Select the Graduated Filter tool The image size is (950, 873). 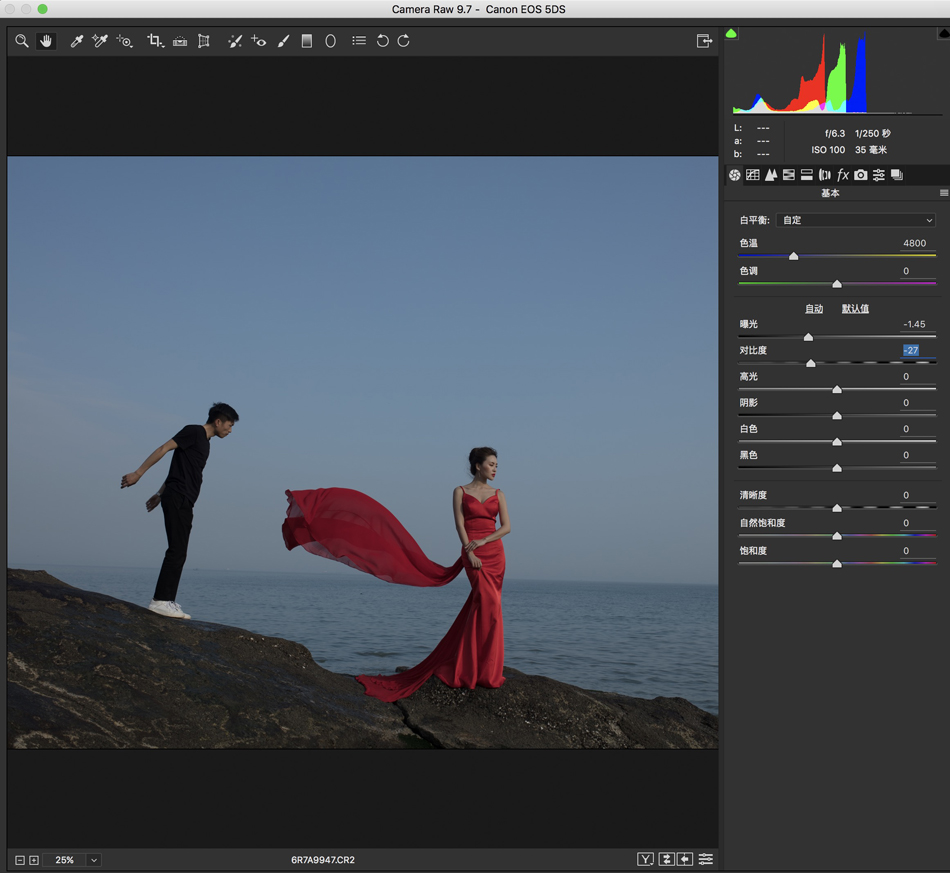pos(307,41)
